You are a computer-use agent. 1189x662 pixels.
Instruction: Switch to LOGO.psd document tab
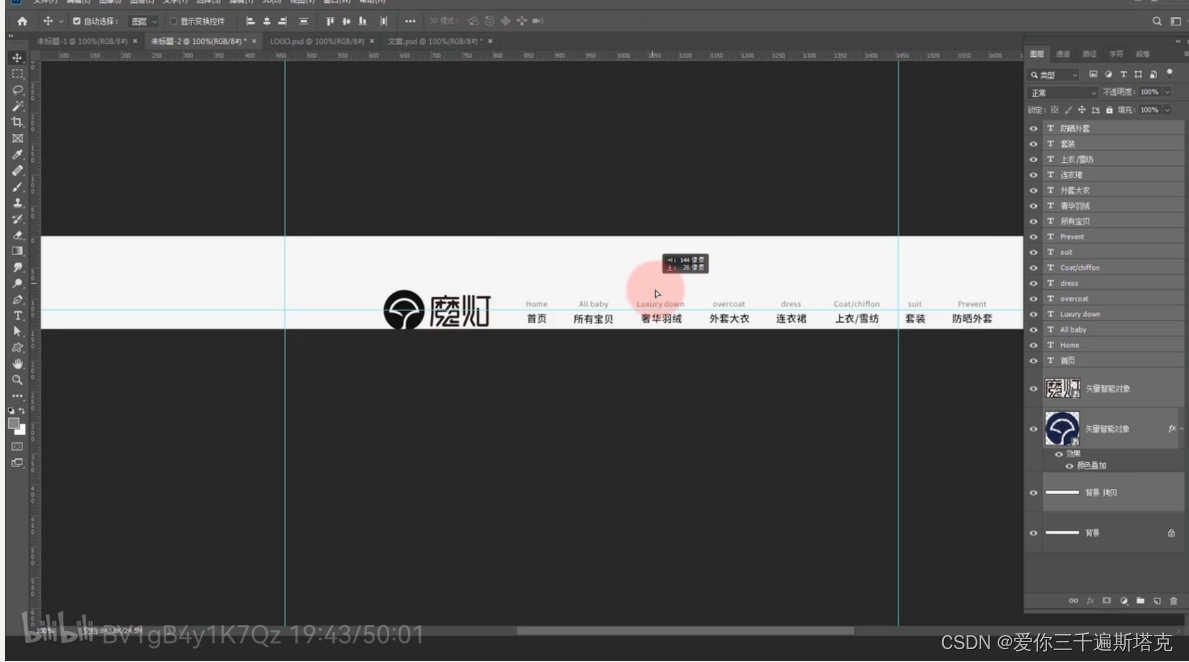[x=317, y=41]
